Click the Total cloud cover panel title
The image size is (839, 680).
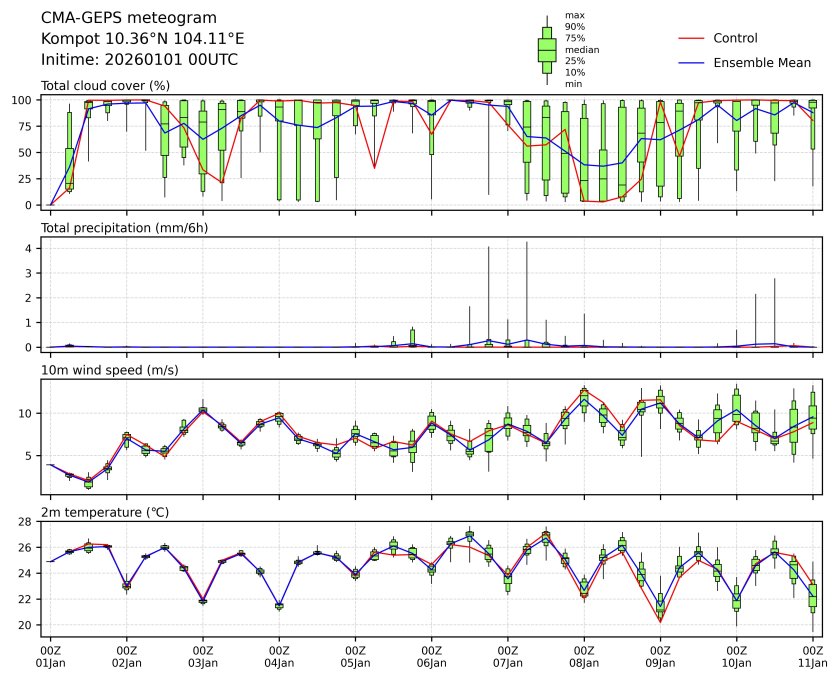(105, 86)
